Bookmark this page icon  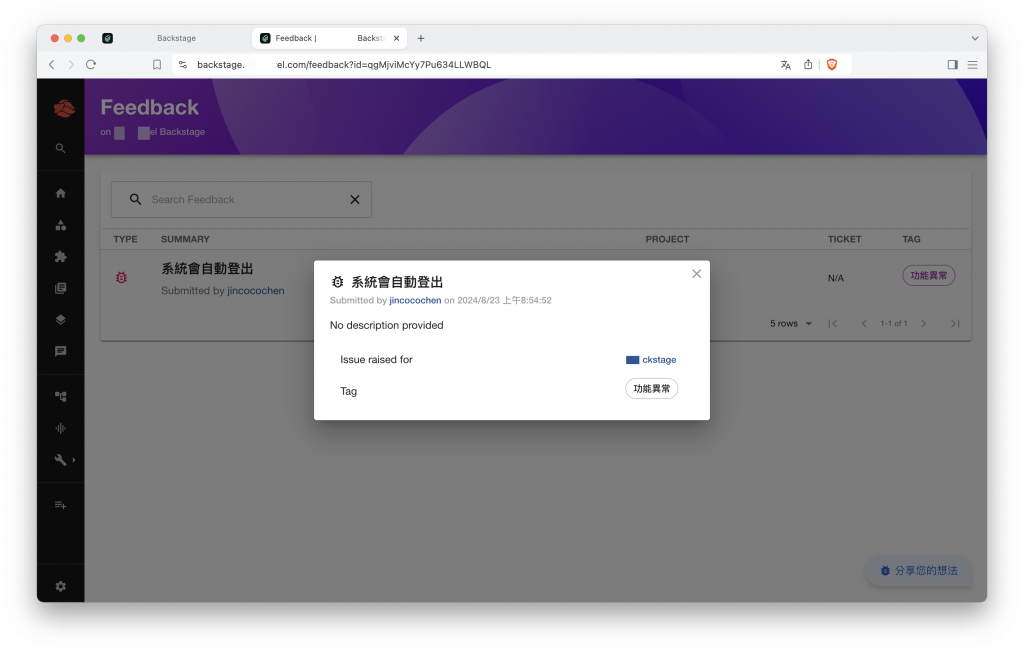(157, 65)
